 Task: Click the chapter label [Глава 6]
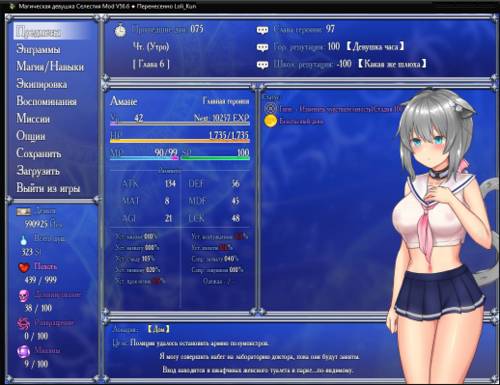coord(151,64)
